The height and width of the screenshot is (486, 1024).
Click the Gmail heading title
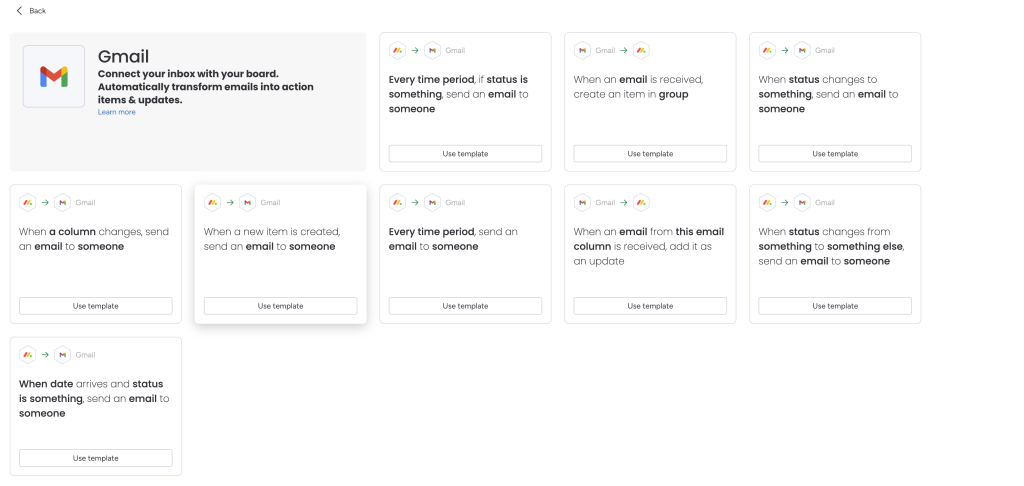tap(123, 56)
